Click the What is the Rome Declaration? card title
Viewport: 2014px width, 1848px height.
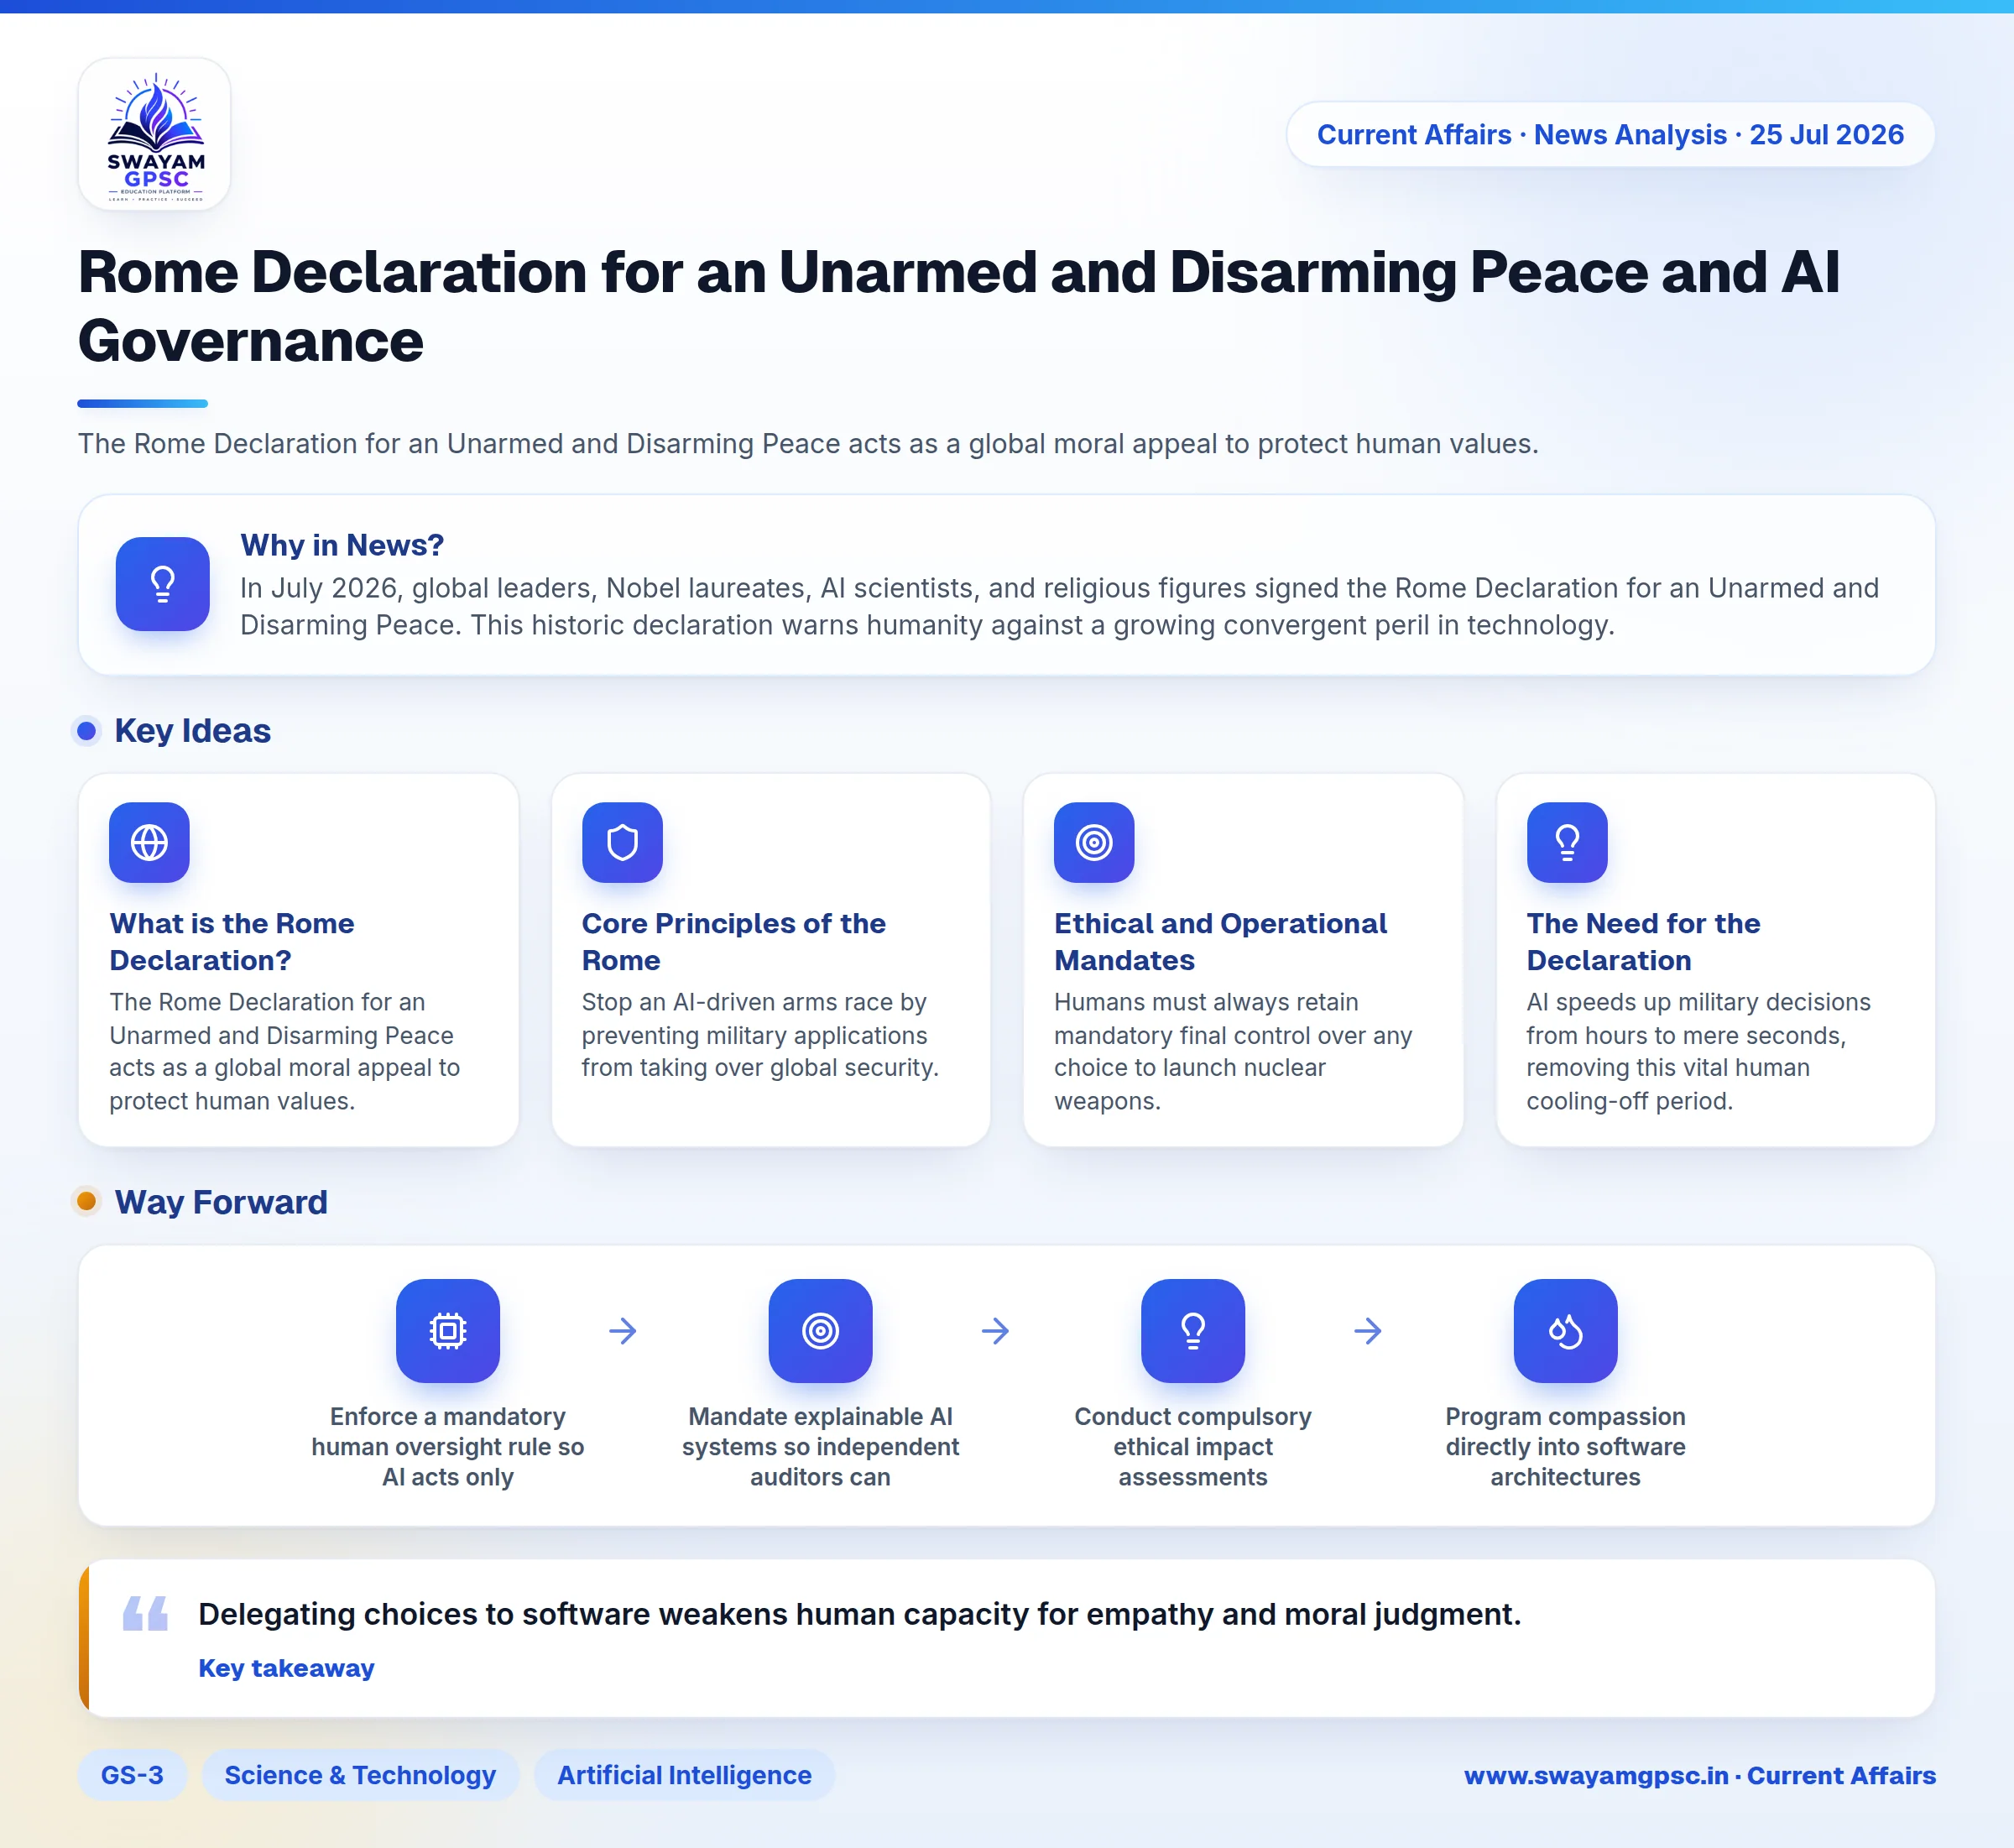click(x=232, y=941)
